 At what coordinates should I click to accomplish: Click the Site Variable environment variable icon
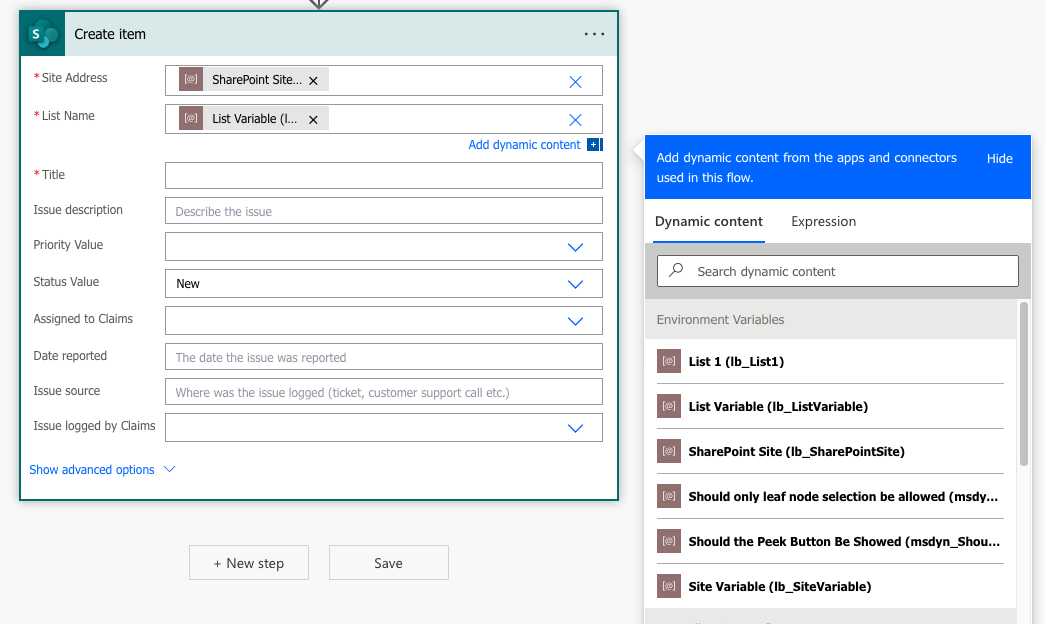click(x=669, y=586)
